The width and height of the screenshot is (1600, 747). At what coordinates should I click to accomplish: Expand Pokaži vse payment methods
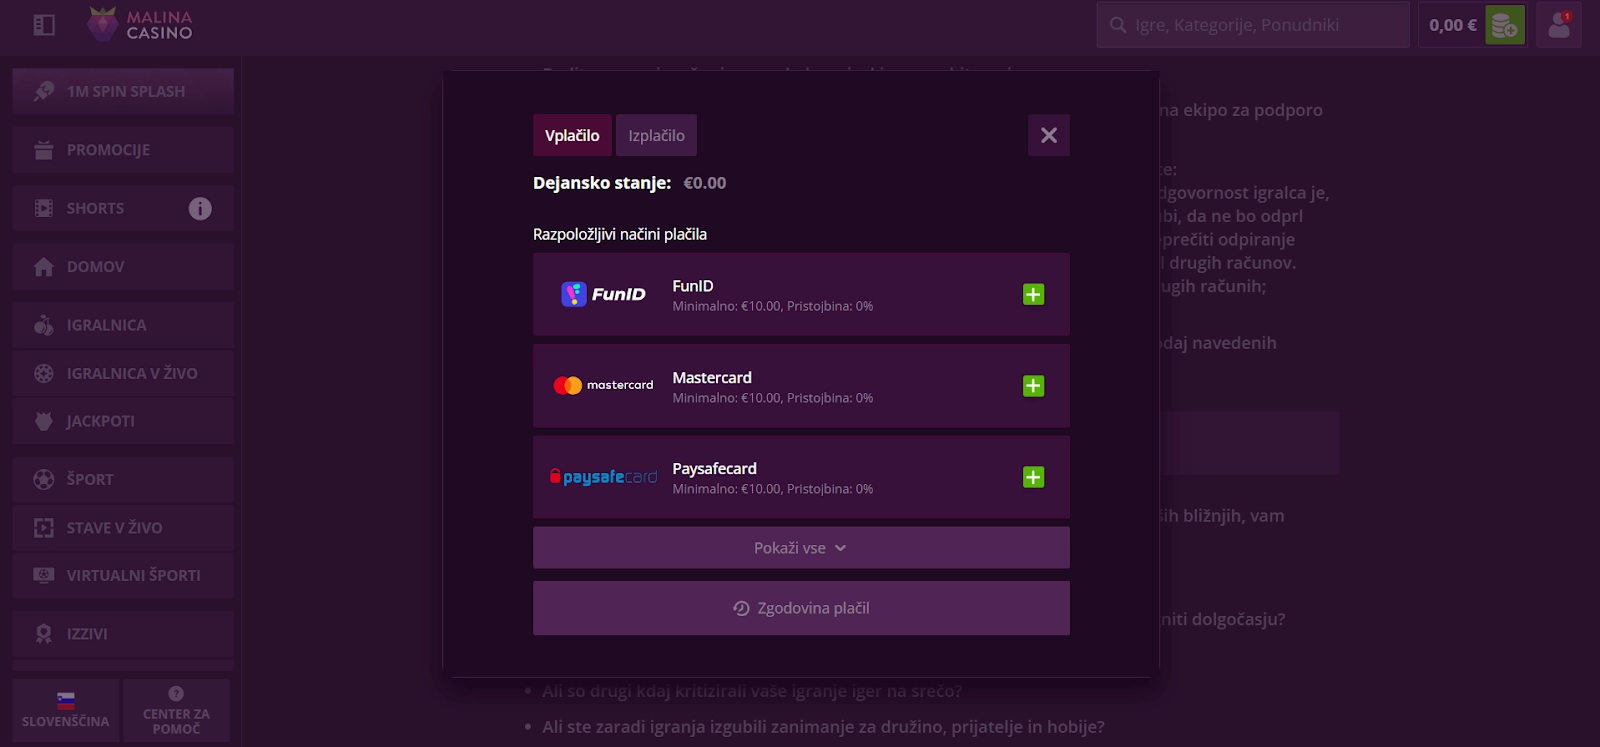point(801,548)
